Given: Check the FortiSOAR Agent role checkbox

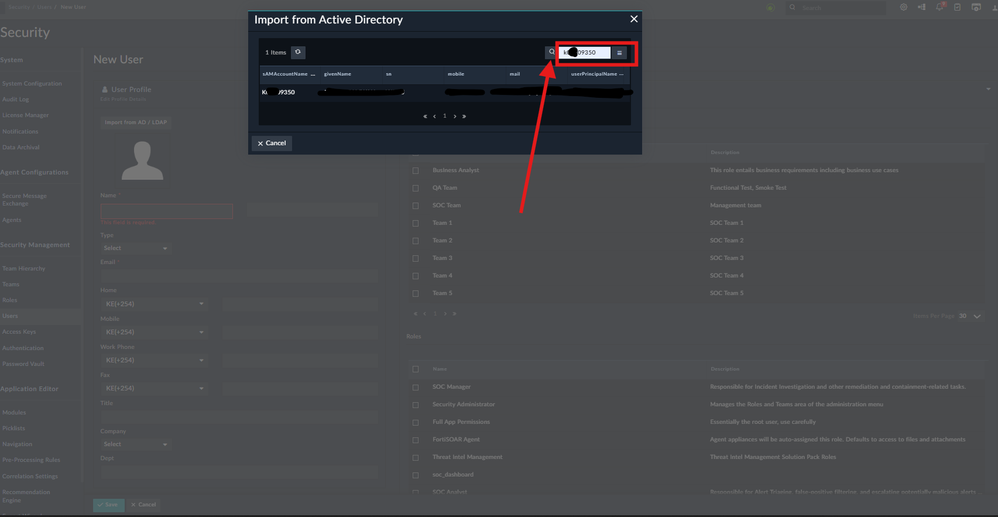Looking at the screenshot, I should point(416,440).
